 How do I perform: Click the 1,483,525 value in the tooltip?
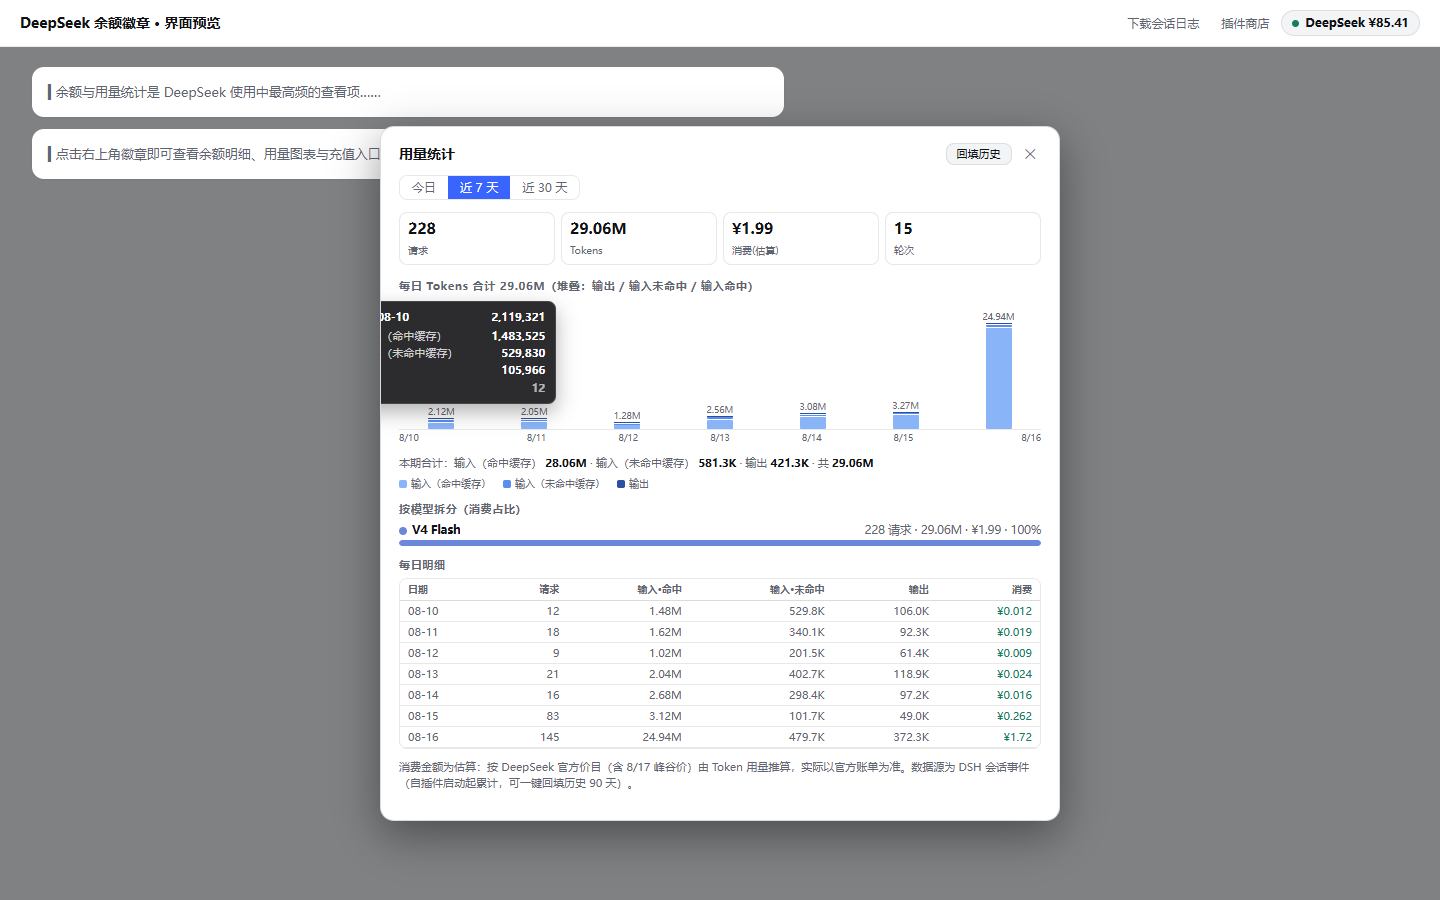[518, 336]
